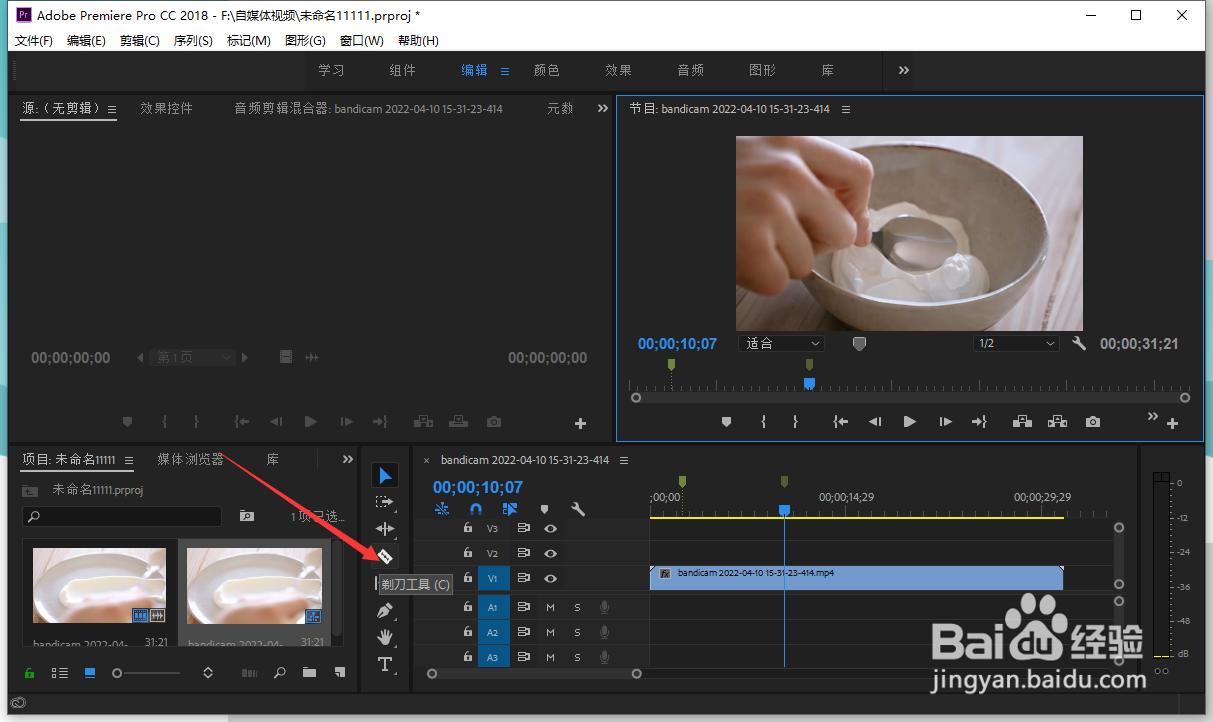Go to In point in program monitor

pyautogui.click(x=840, y=422)
